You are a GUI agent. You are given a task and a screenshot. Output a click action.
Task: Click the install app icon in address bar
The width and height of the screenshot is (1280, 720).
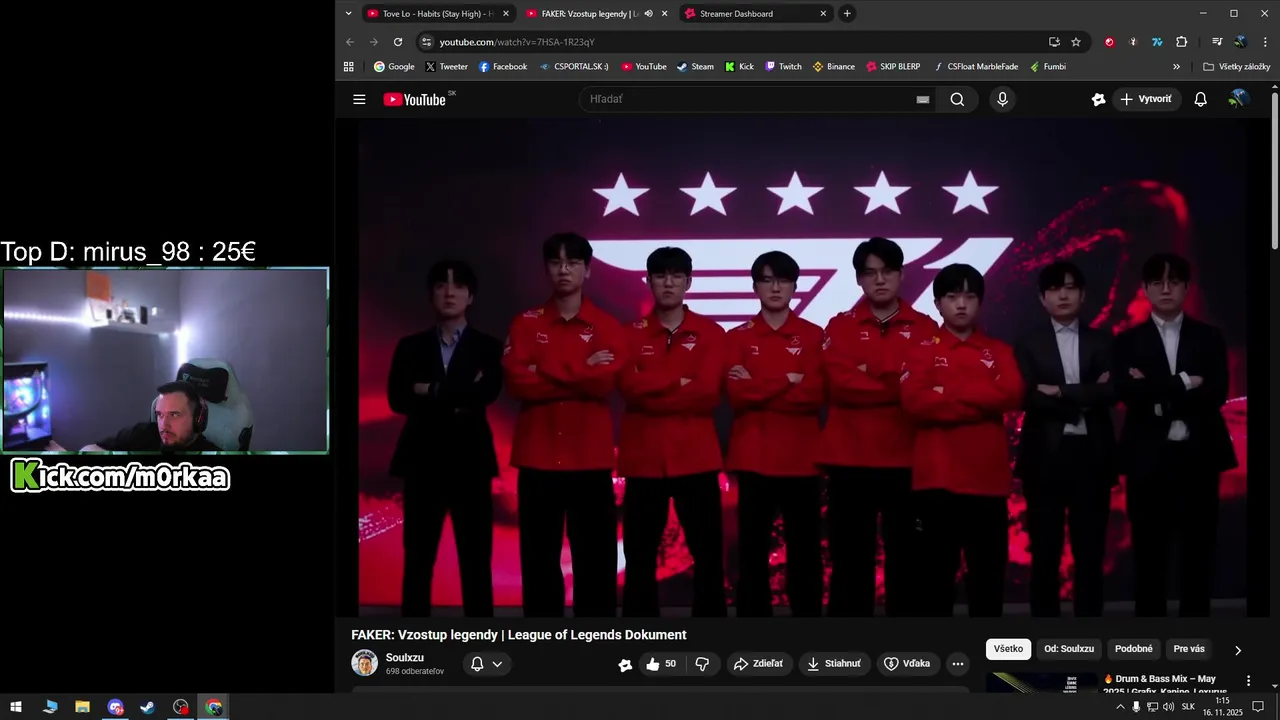tap(1054, 42)
